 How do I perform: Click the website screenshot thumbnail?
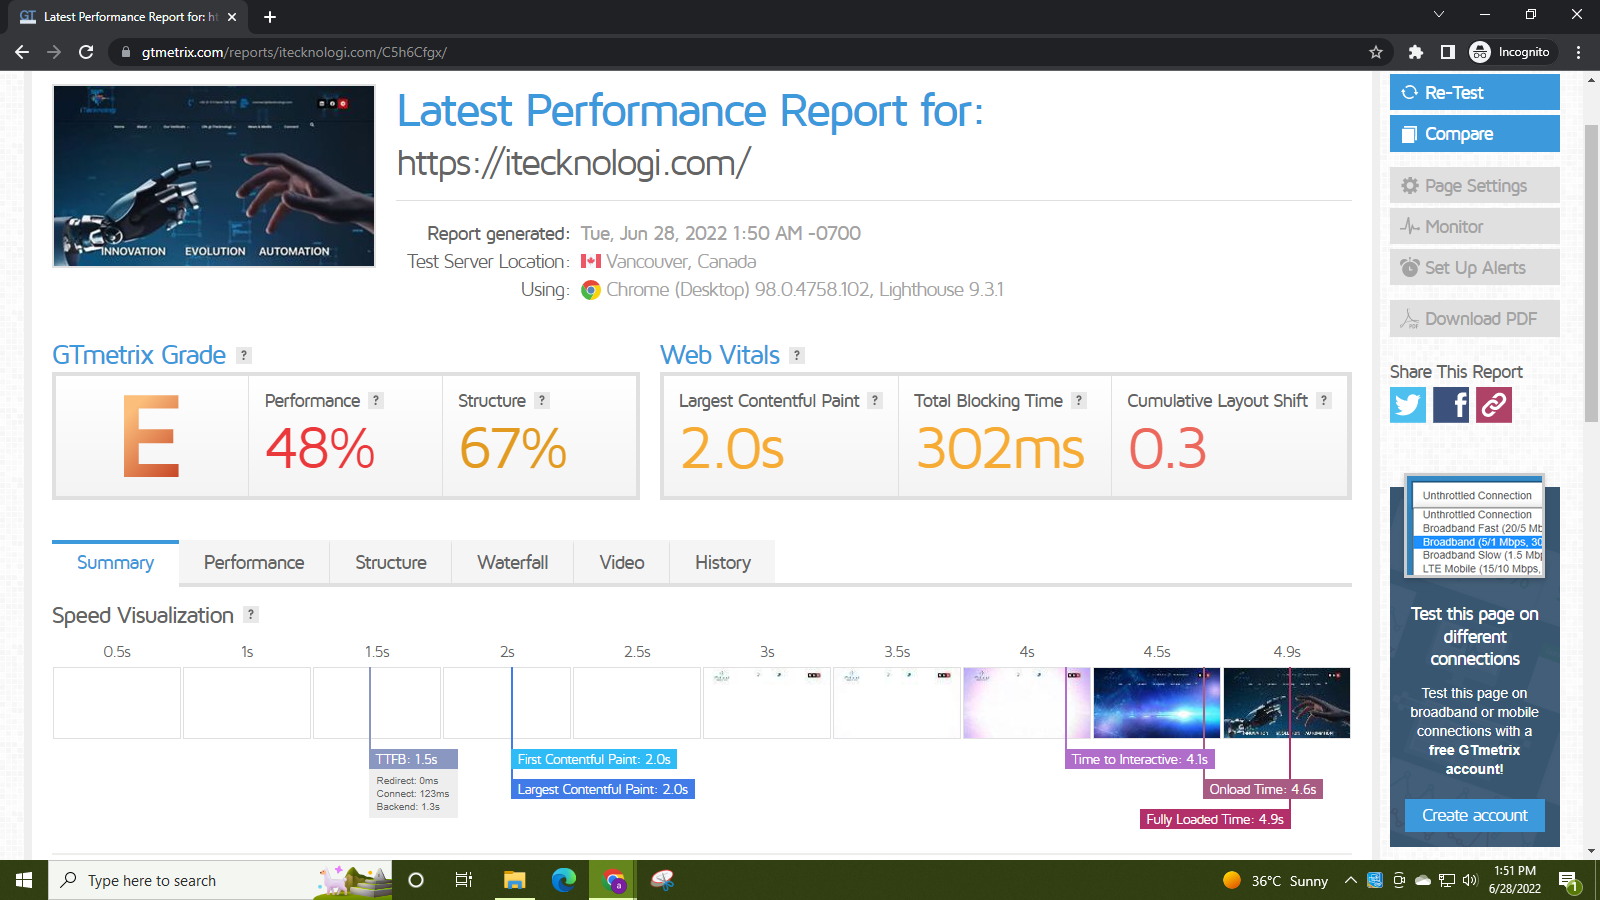[x=214, y=176]
